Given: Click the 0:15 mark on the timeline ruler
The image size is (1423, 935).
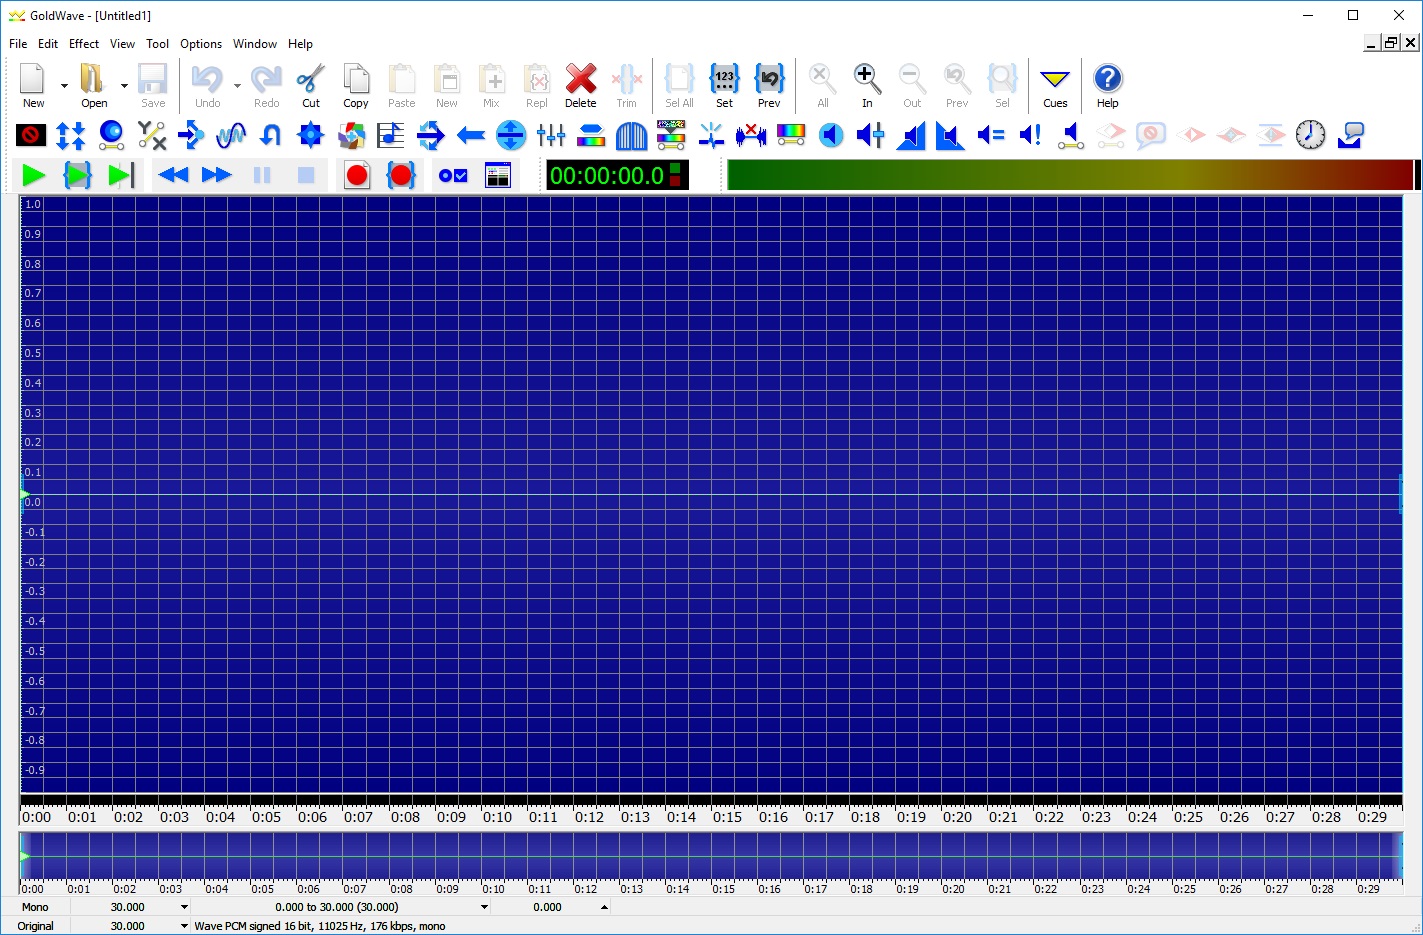Looking at the screenshot, I should click(727, 817).
